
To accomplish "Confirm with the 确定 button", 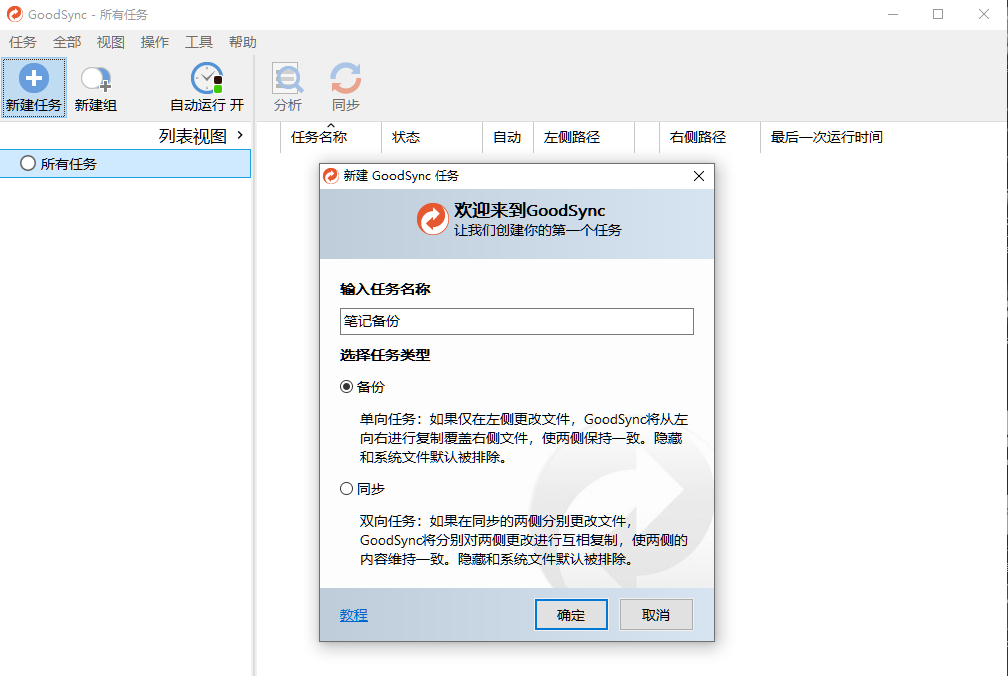I will pos(571,615).
